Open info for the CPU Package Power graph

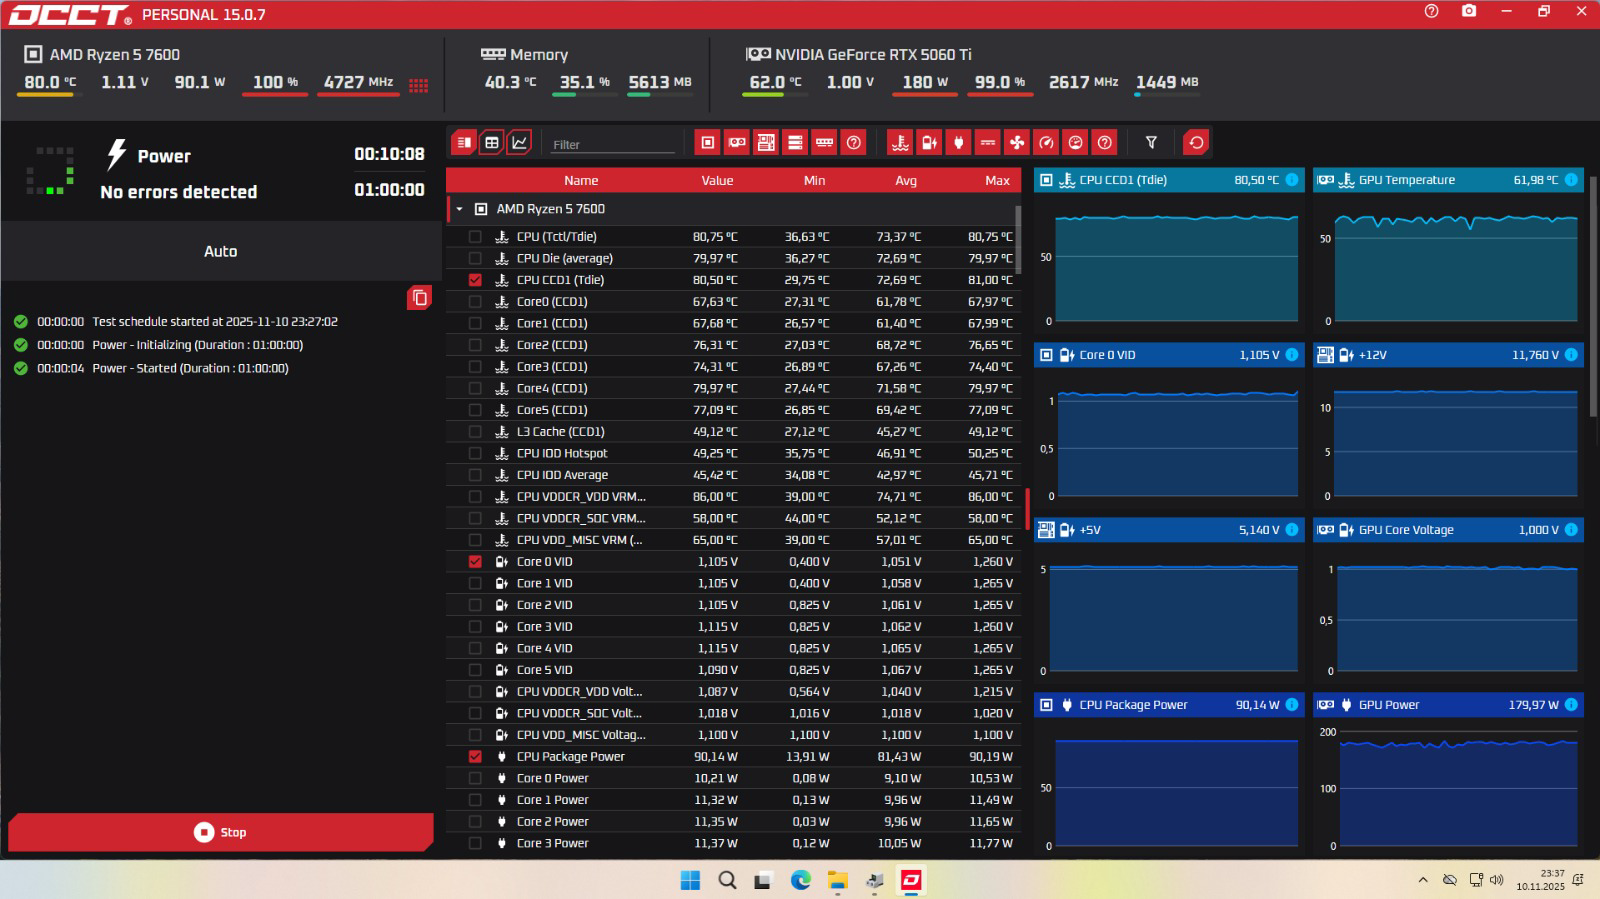coord(1292,705)
